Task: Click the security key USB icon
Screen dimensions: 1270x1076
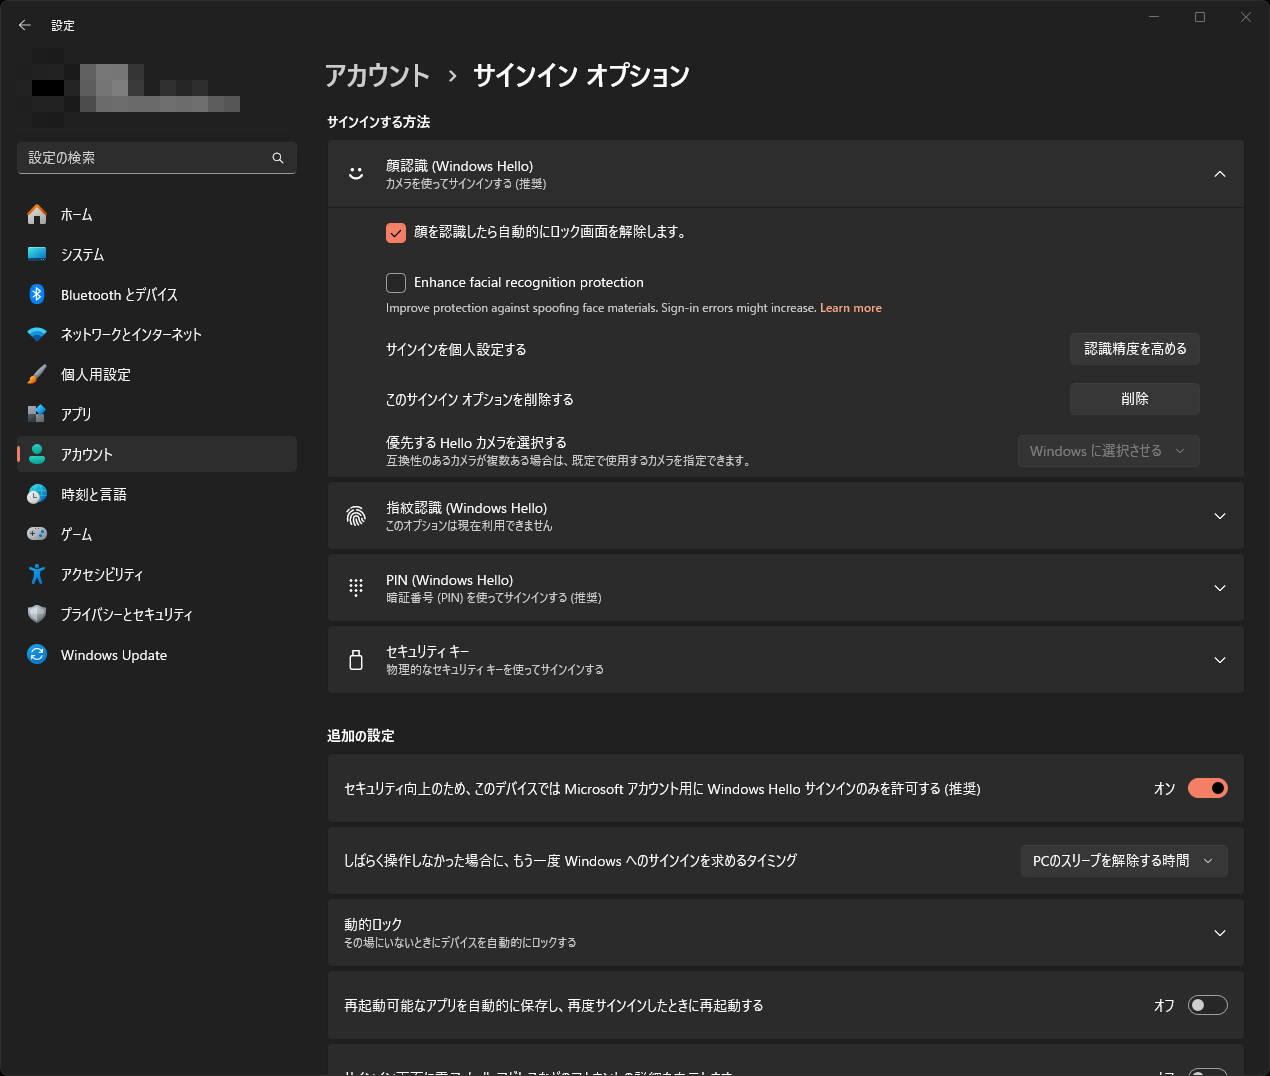Action: click(x=356, y=660)
